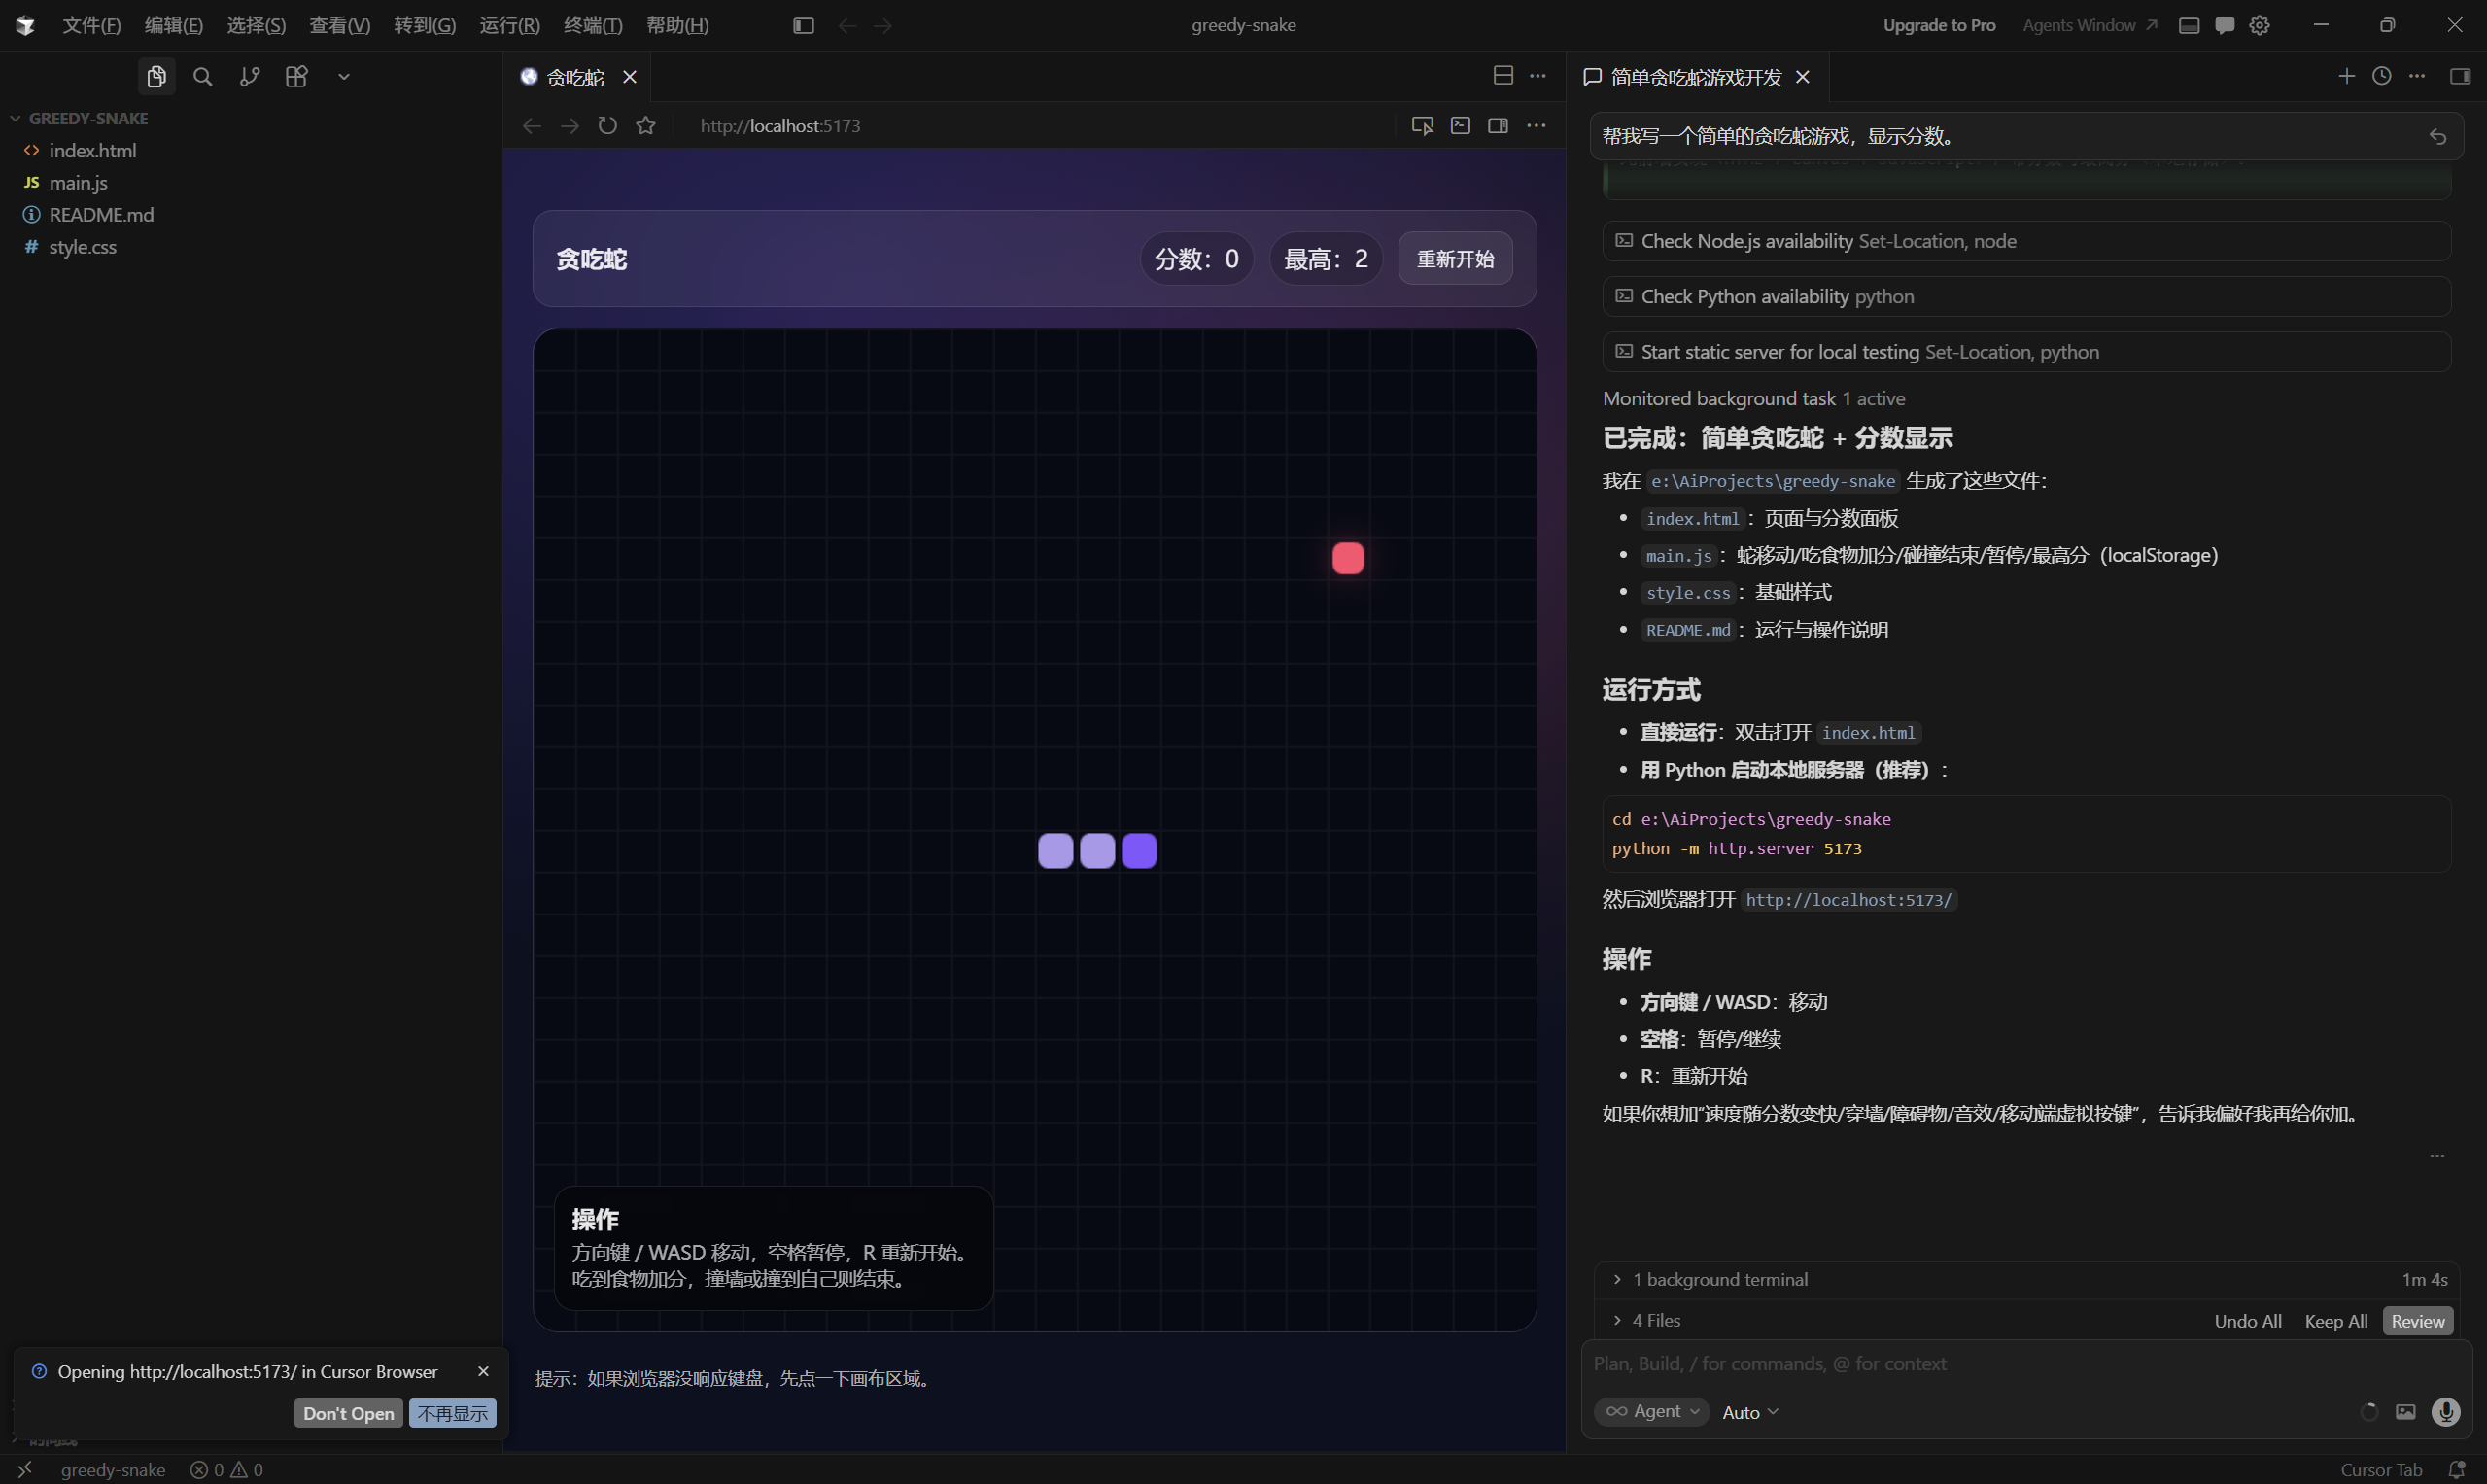Click 不再显示 in notification
2487x1484 pixels.
point(453,1413)
